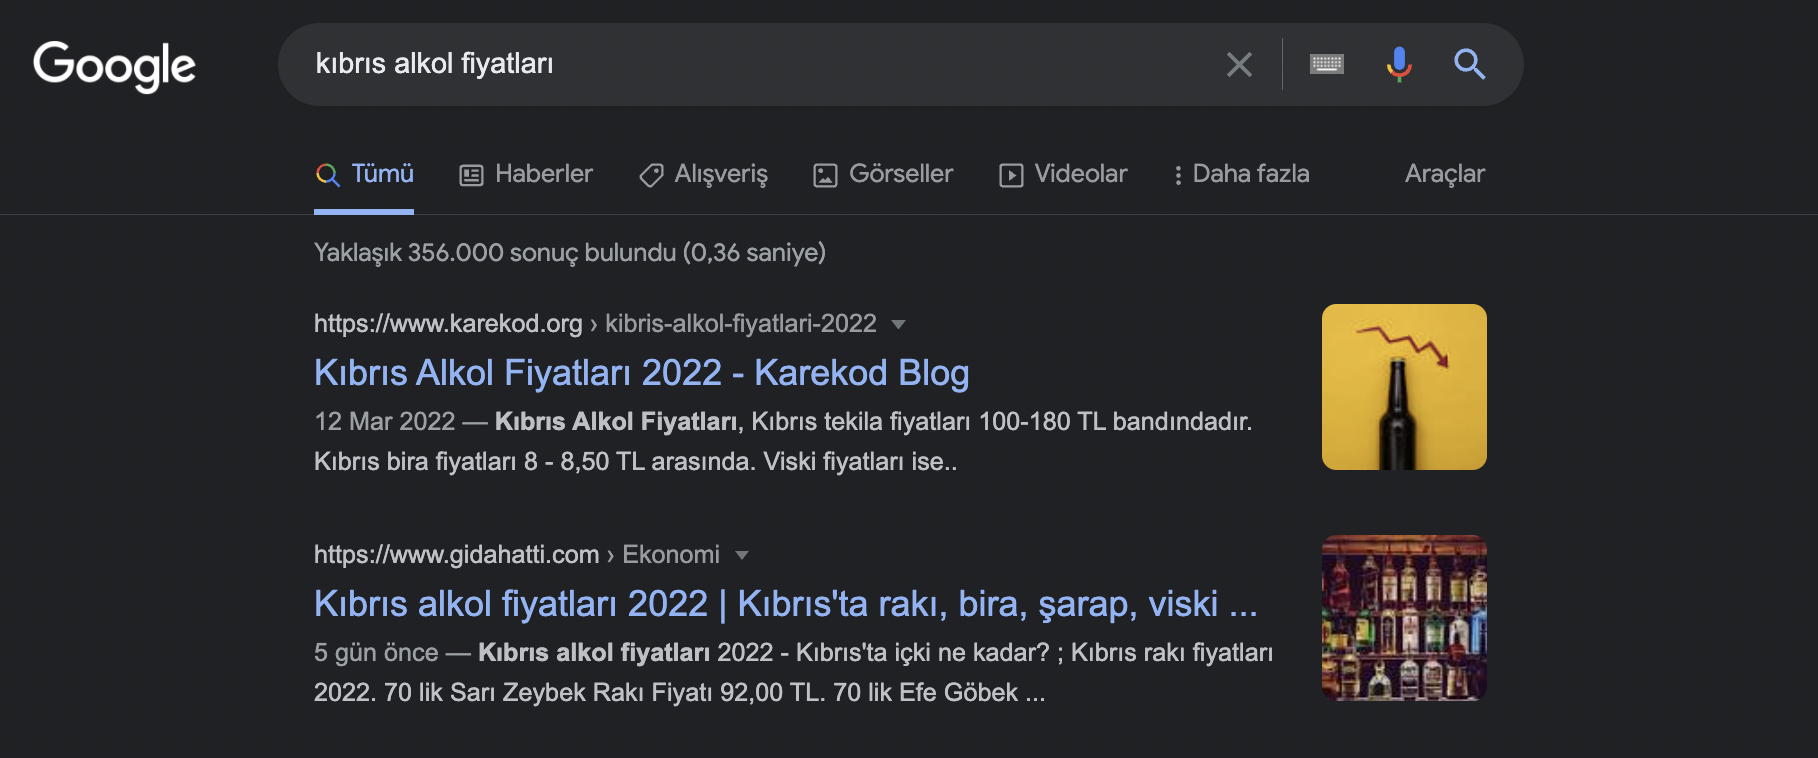Go to the Görseller tab
This screenshot has height=758, width=1818.
(x=883, y=174)
